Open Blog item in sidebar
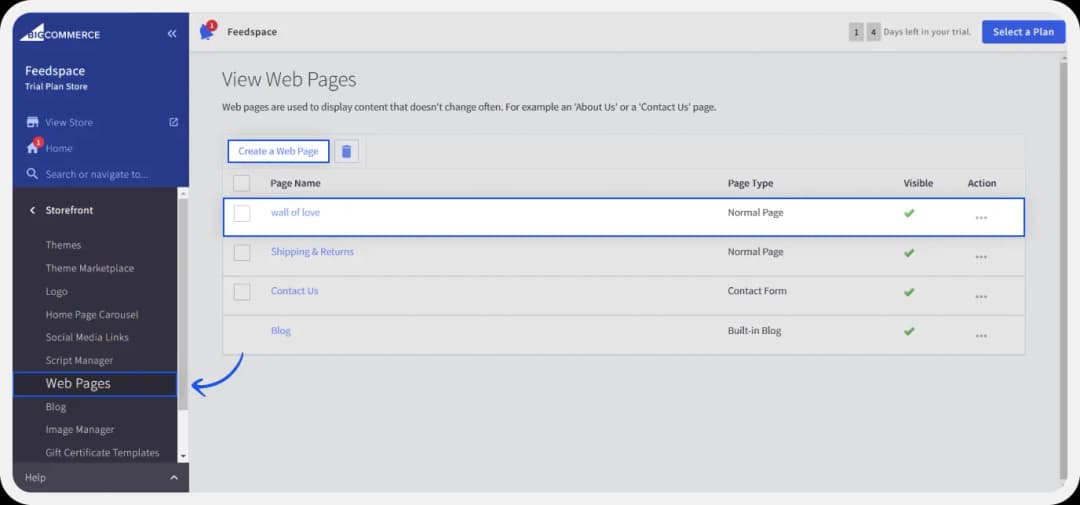 [56, 406]
